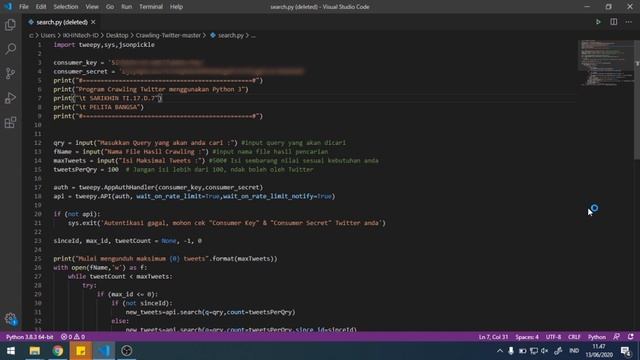Open the File menu
Image resolution: width=640 pixels, height=360 pixels.
[x=24, y=7]
